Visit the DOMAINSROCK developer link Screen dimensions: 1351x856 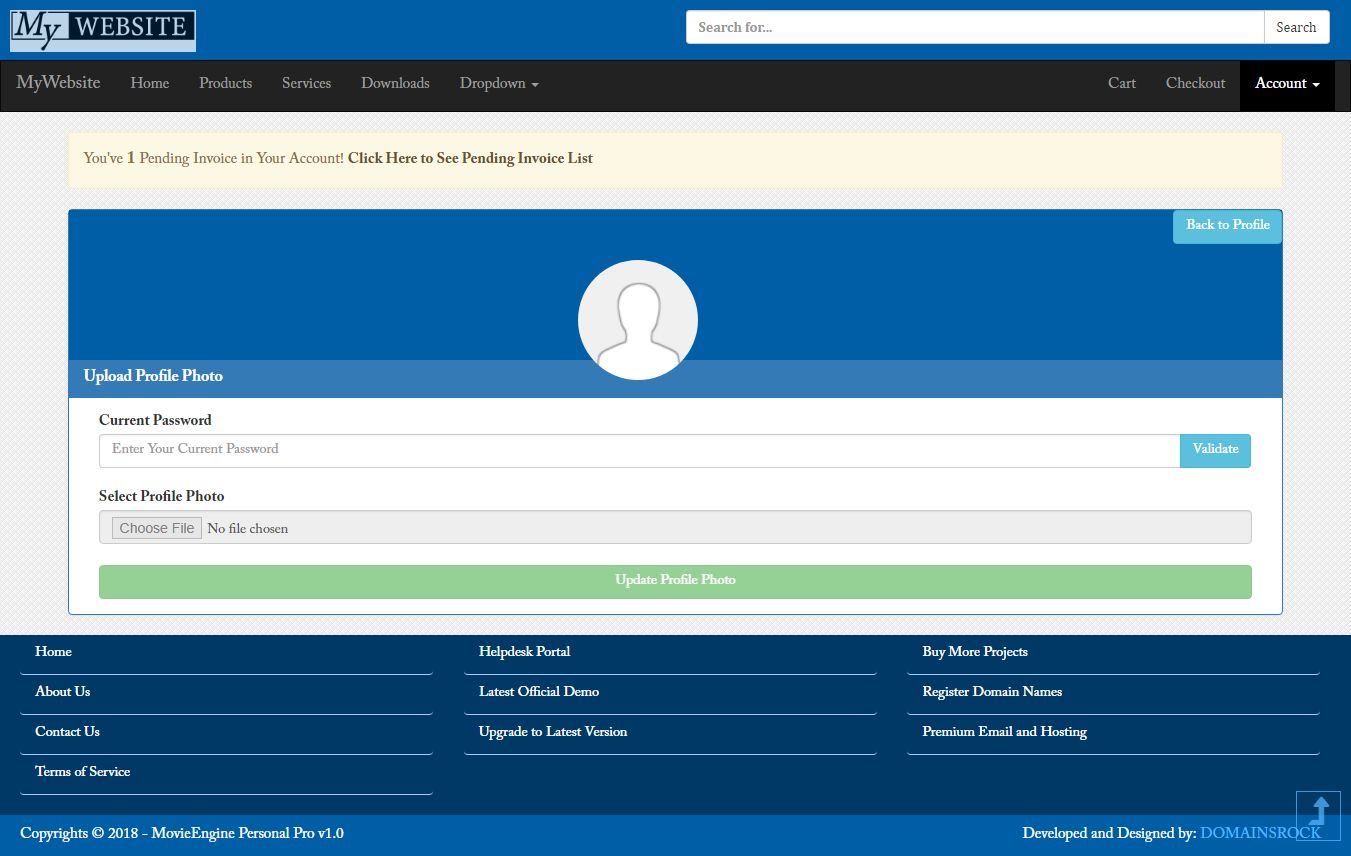(x=1259, y=833)
